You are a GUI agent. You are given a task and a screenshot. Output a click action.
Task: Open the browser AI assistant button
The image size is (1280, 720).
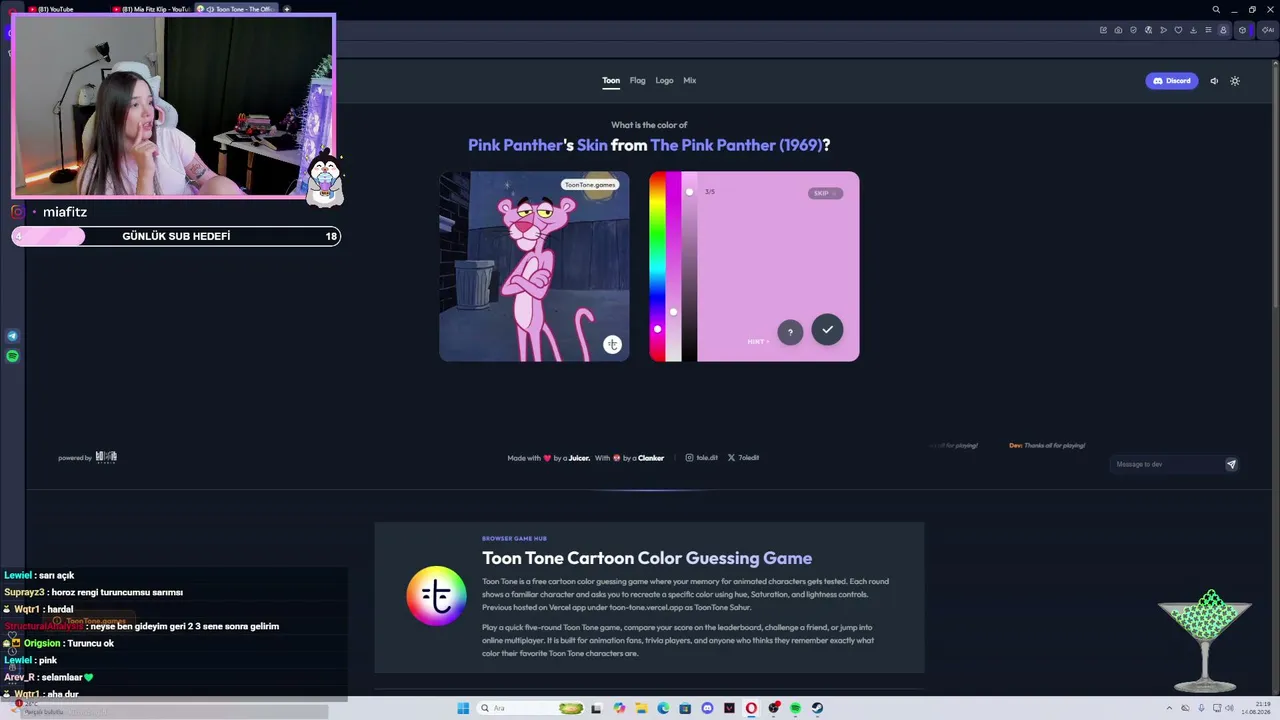[1268, 30]
